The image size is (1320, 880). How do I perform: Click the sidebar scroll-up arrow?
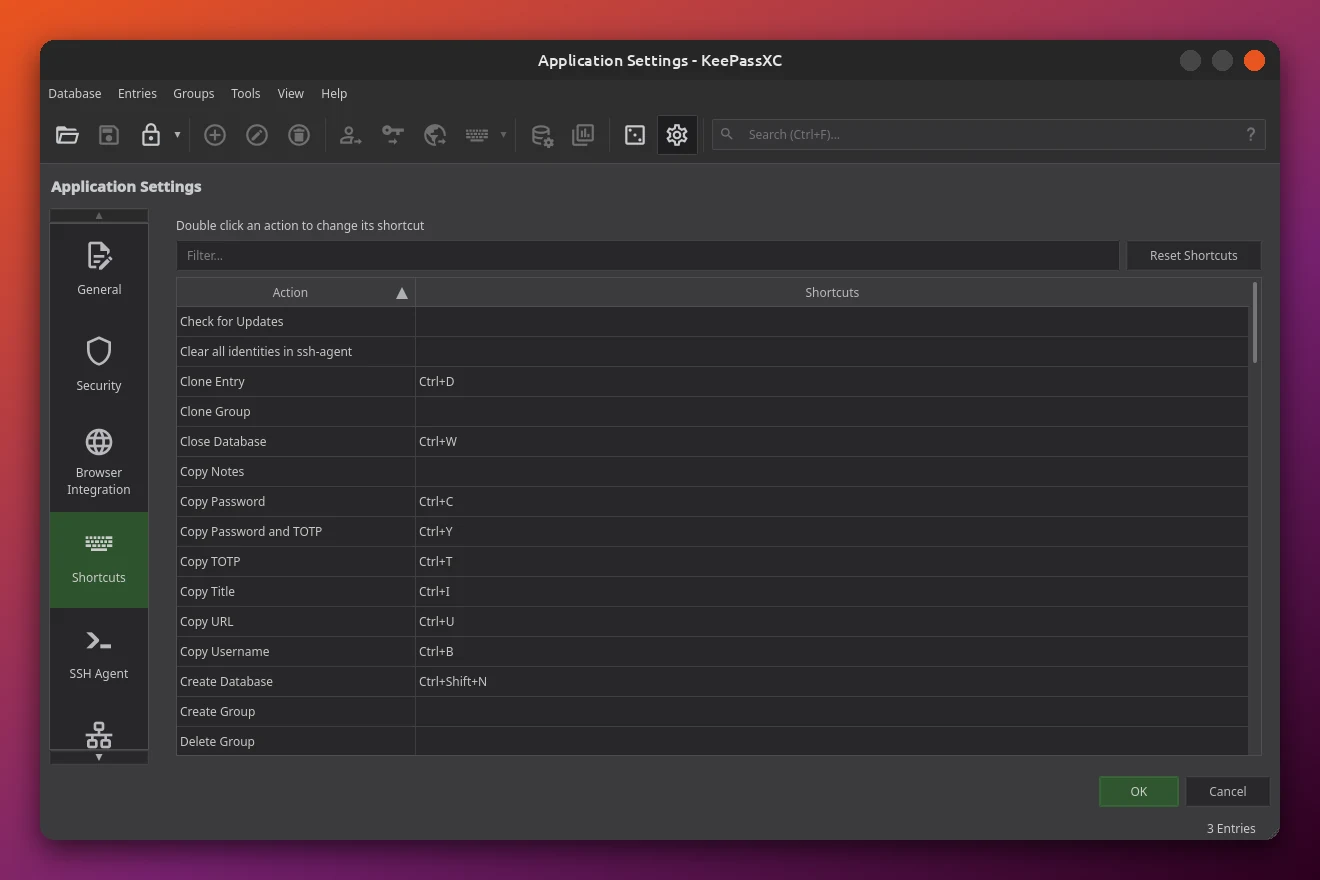[x=99, y=215]
